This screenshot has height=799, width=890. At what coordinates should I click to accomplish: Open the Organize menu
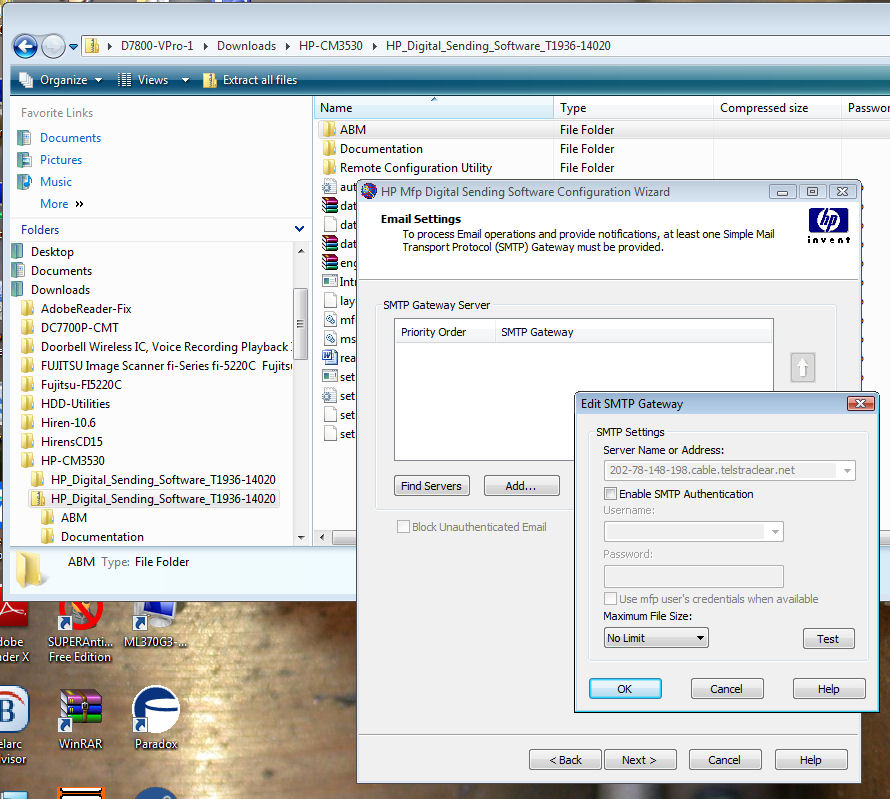62,80
